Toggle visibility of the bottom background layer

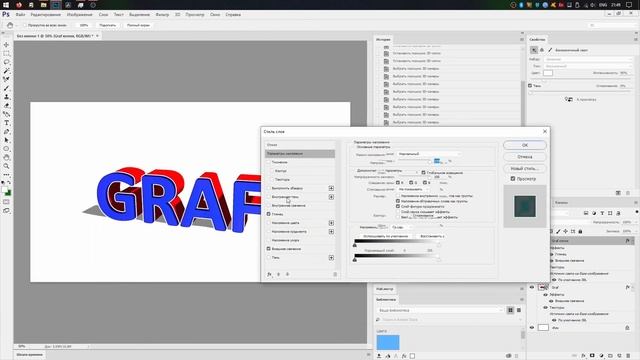531,327
